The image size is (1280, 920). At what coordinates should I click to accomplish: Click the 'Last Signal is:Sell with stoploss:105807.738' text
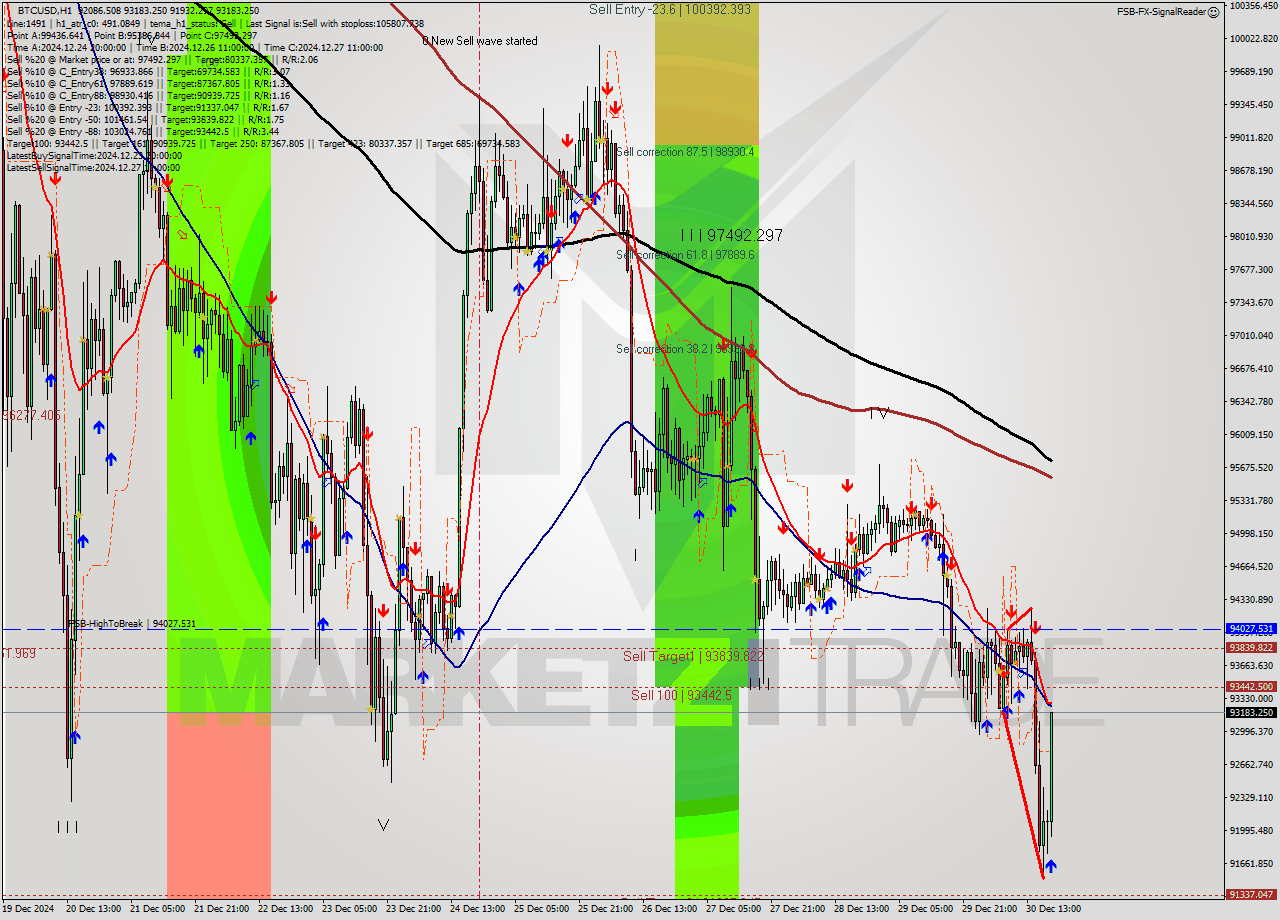(x=333, y=23)
